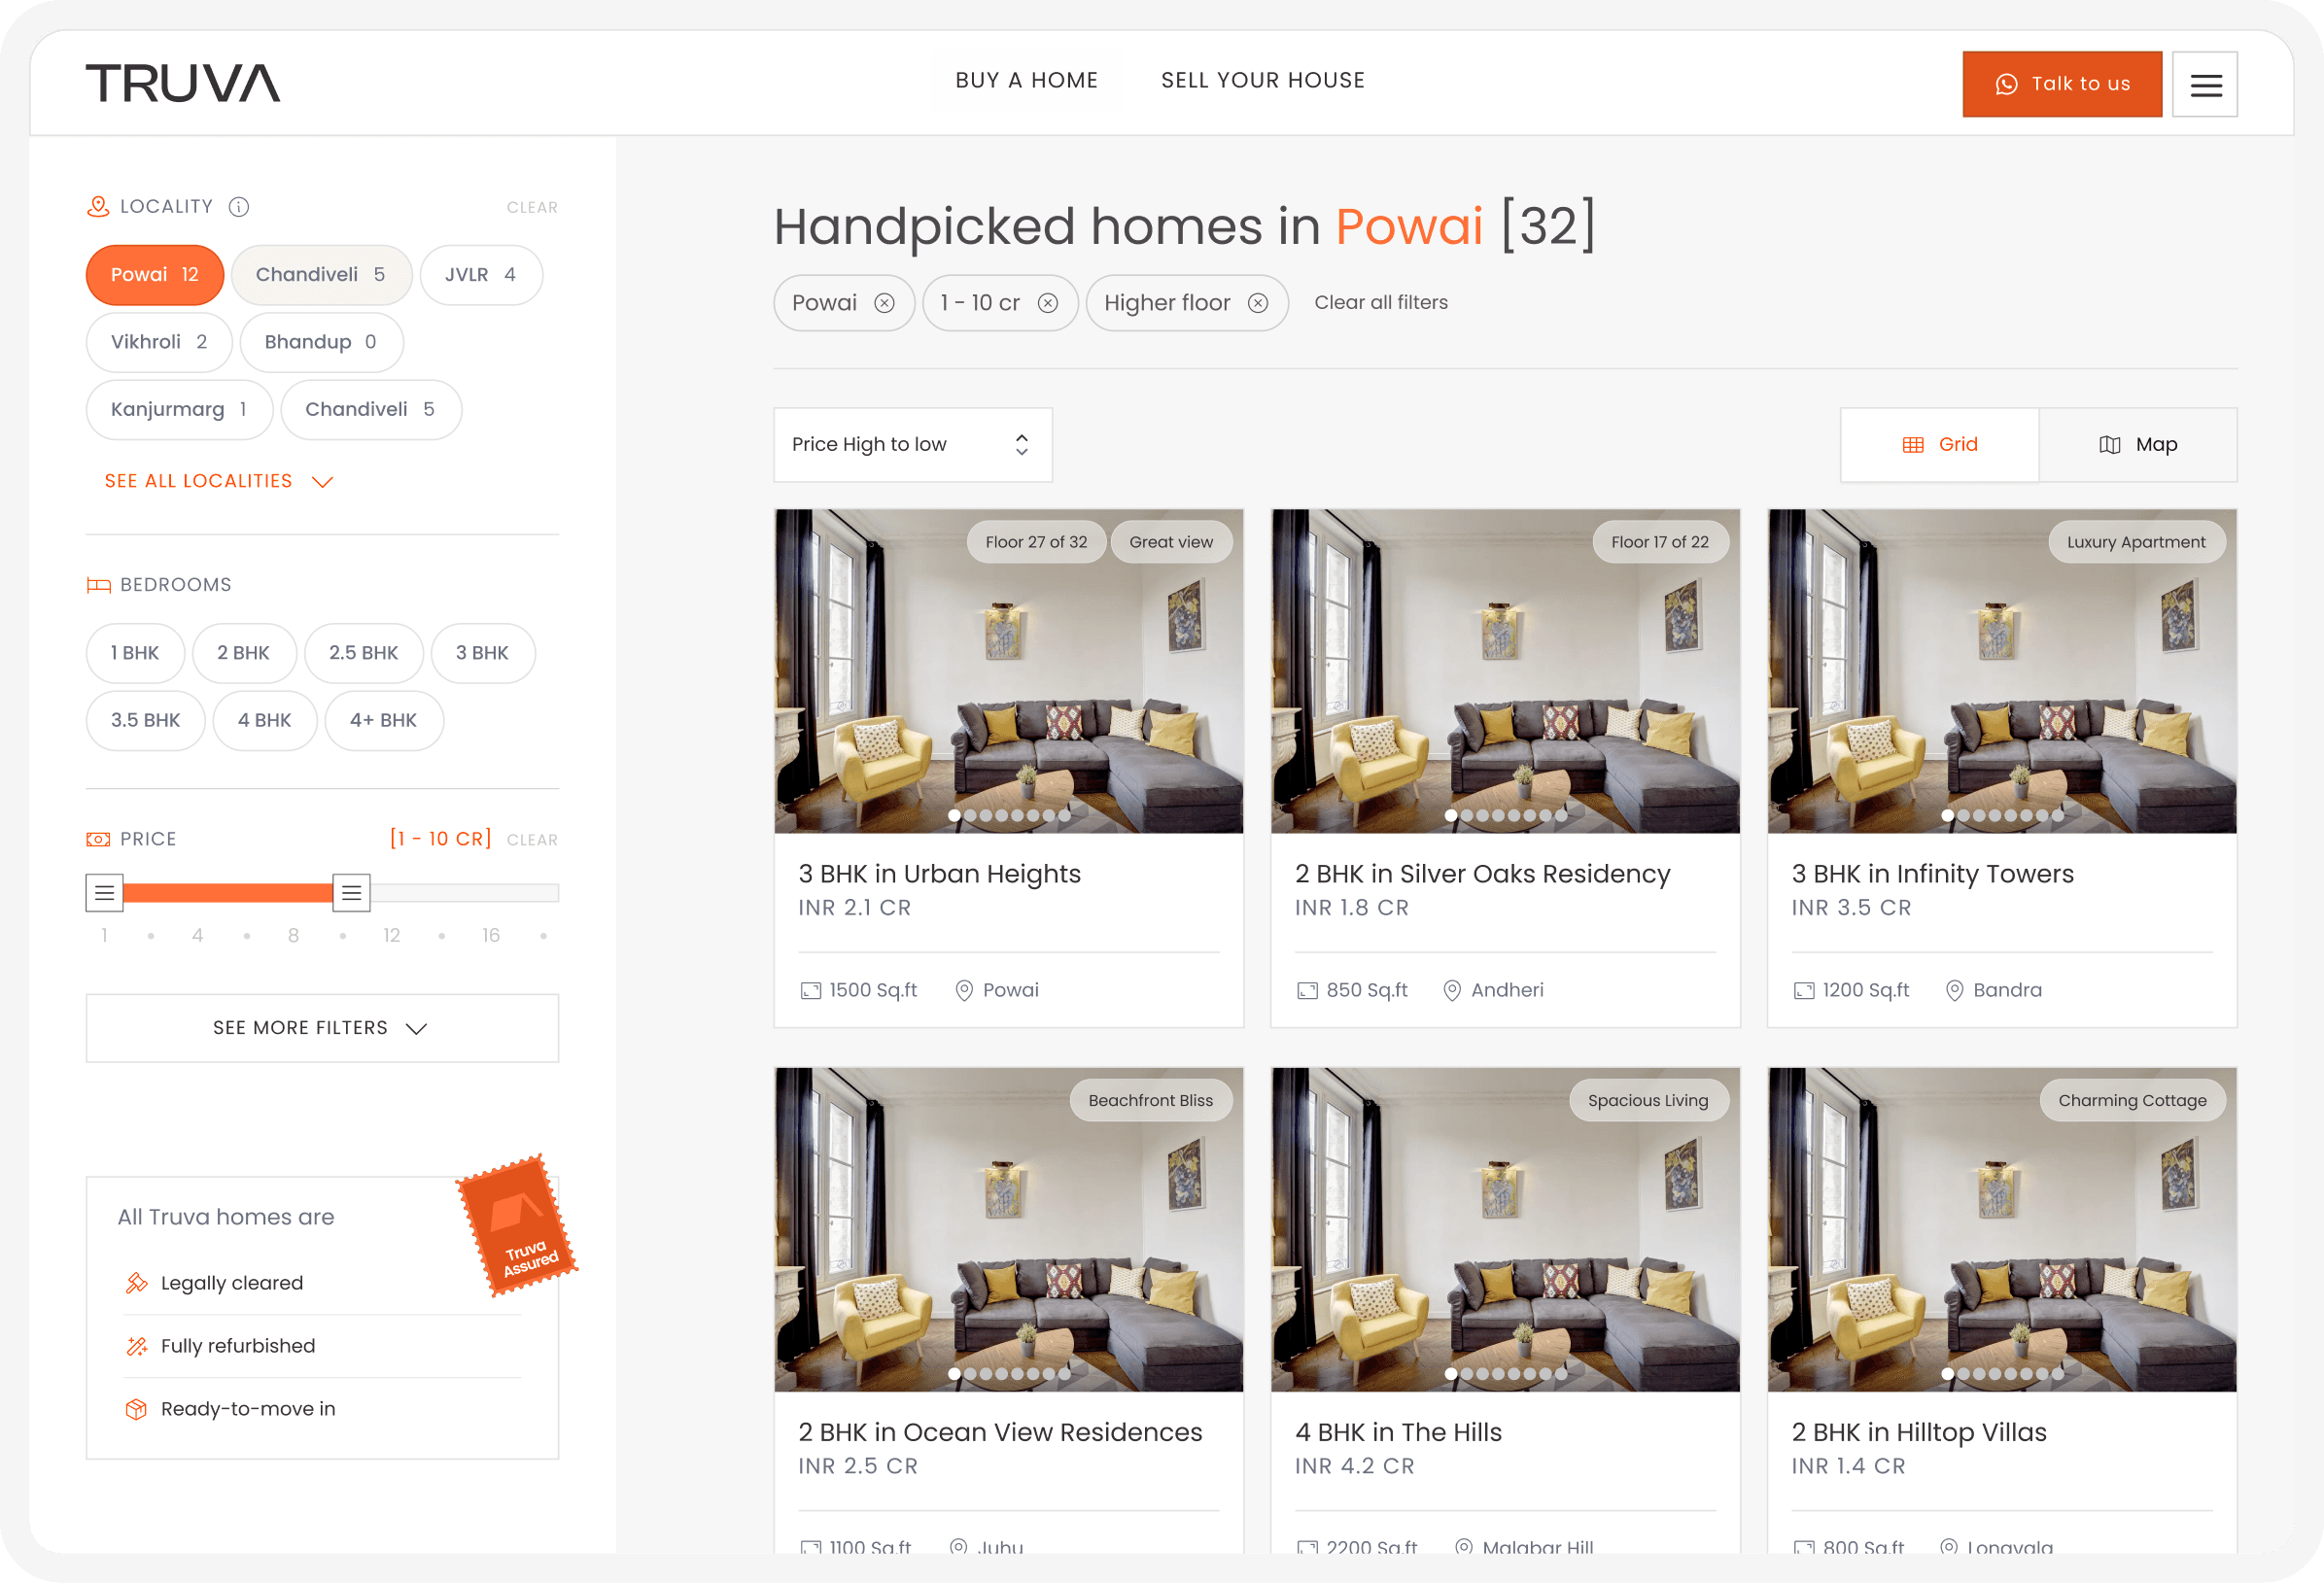Open the Sell Your House menu

[x=1262, y=80]
